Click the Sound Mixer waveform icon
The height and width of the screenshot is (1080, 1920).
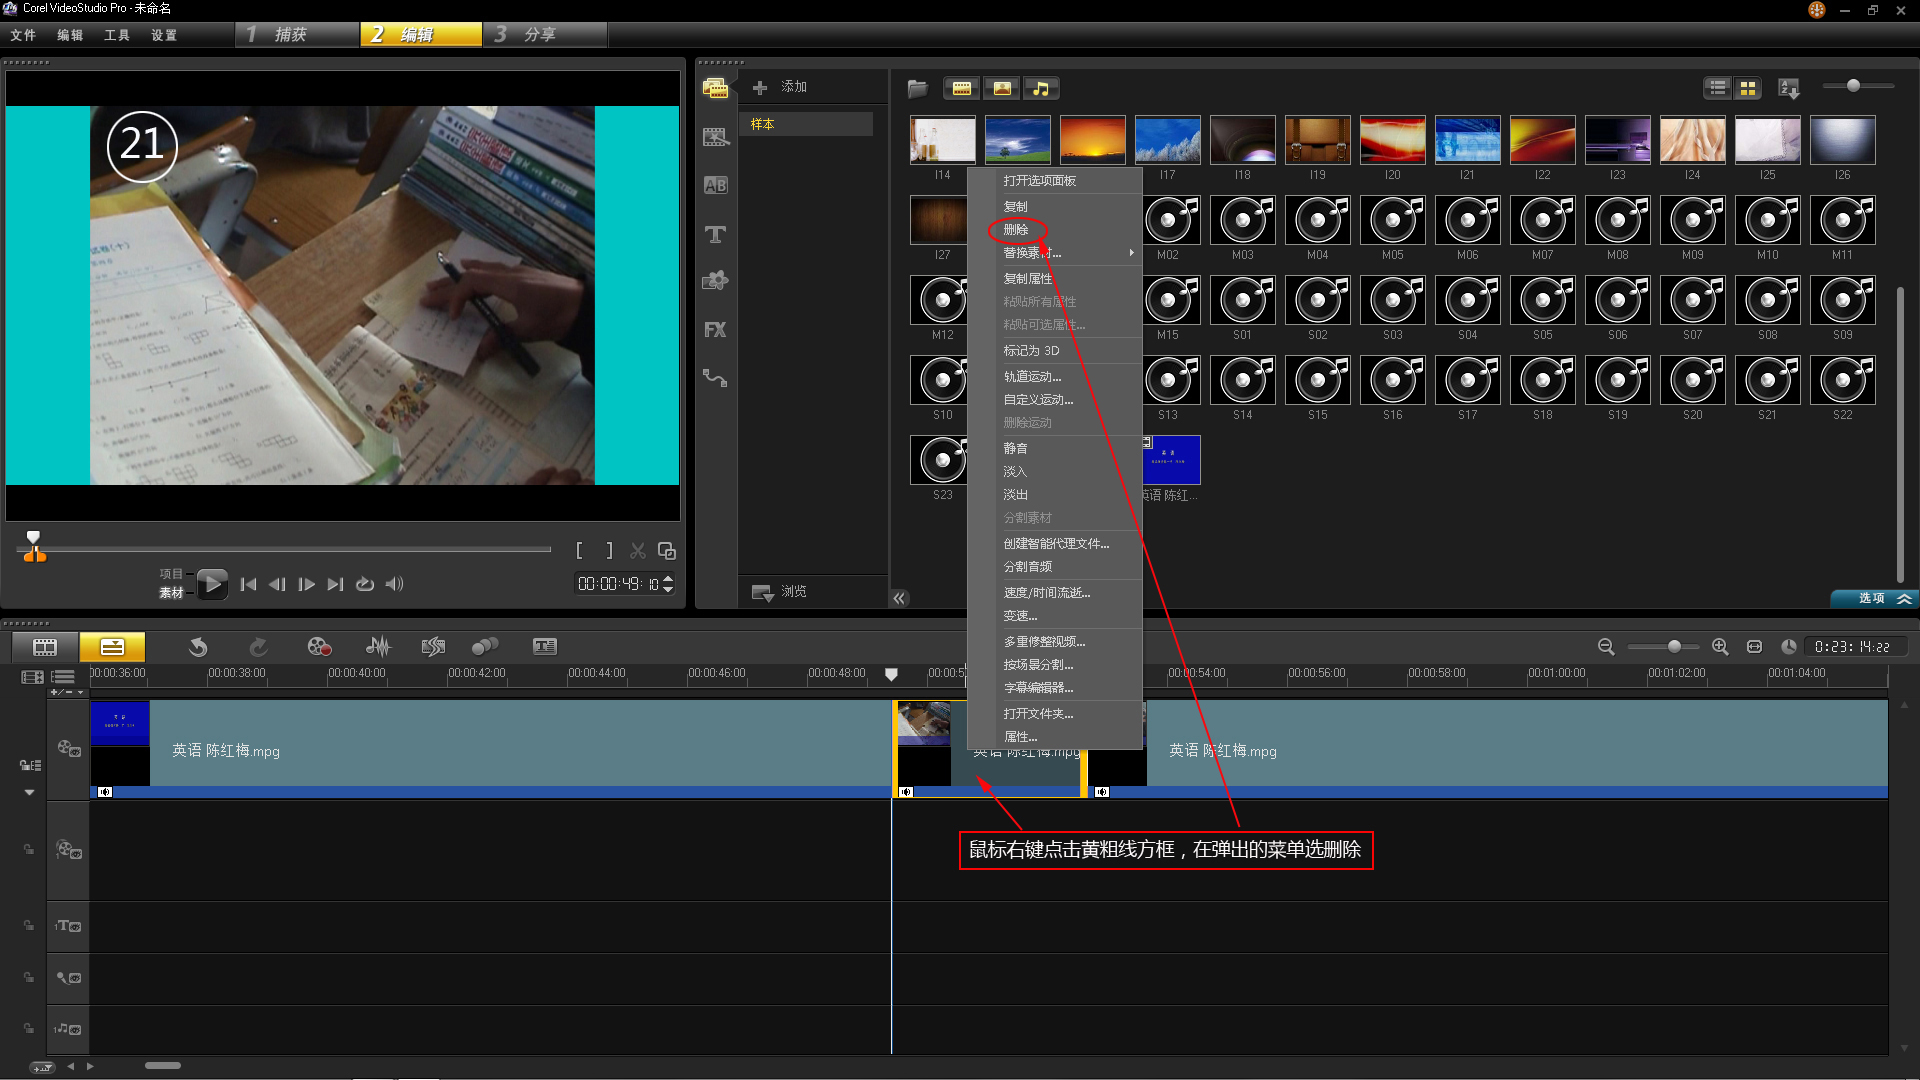click(378, 647)
